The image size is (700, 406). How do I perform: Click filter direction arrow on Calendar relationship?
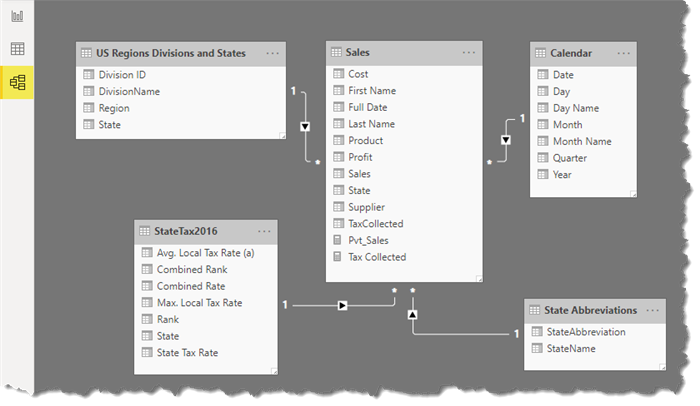click(x=506, y=139)
